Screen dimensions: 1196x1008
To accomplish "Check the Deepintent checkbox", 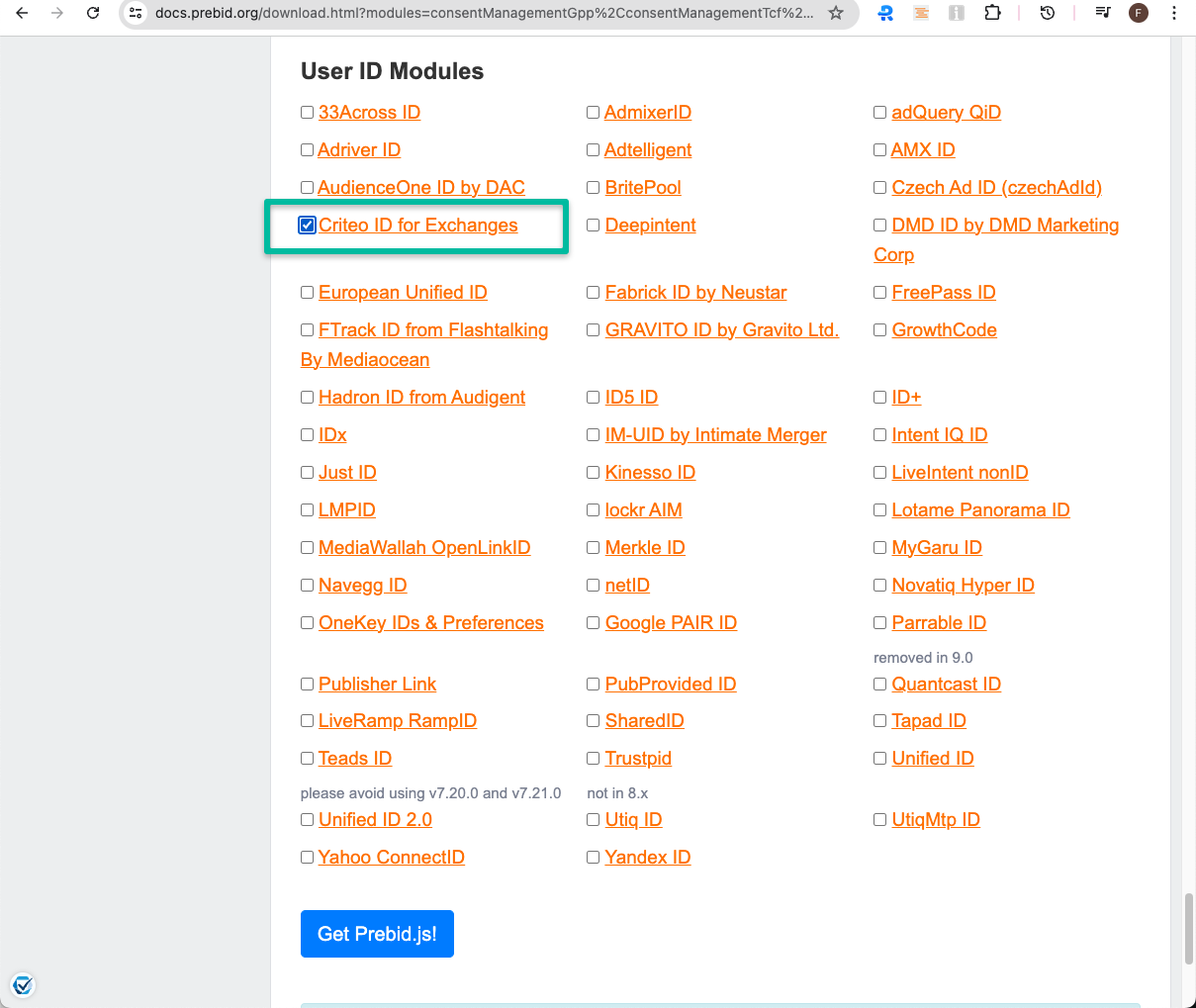I will coord(593,225).
